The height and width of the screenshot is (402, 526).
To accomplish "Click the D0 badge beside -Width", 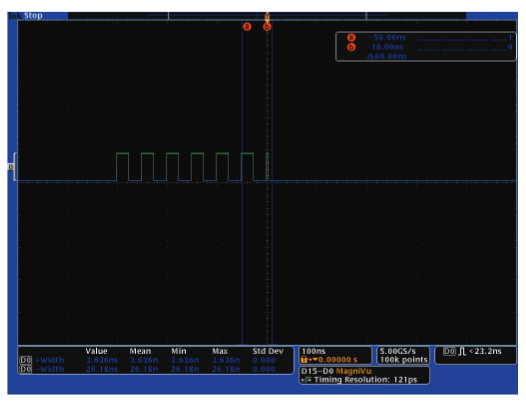I will pos(25,369).
